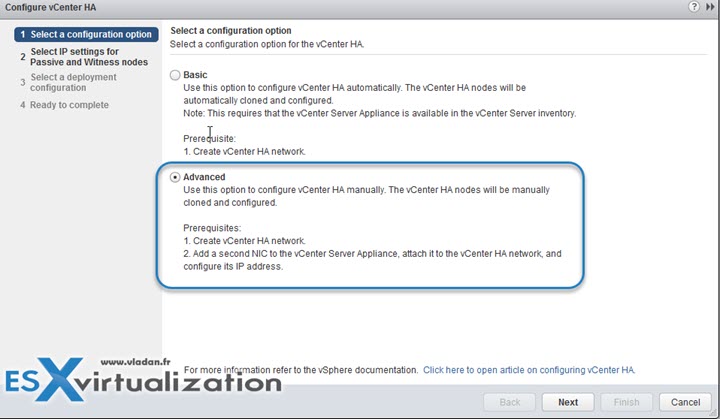
Task: Expand the dialog with double-arrow icon
Action: point(710,7)
